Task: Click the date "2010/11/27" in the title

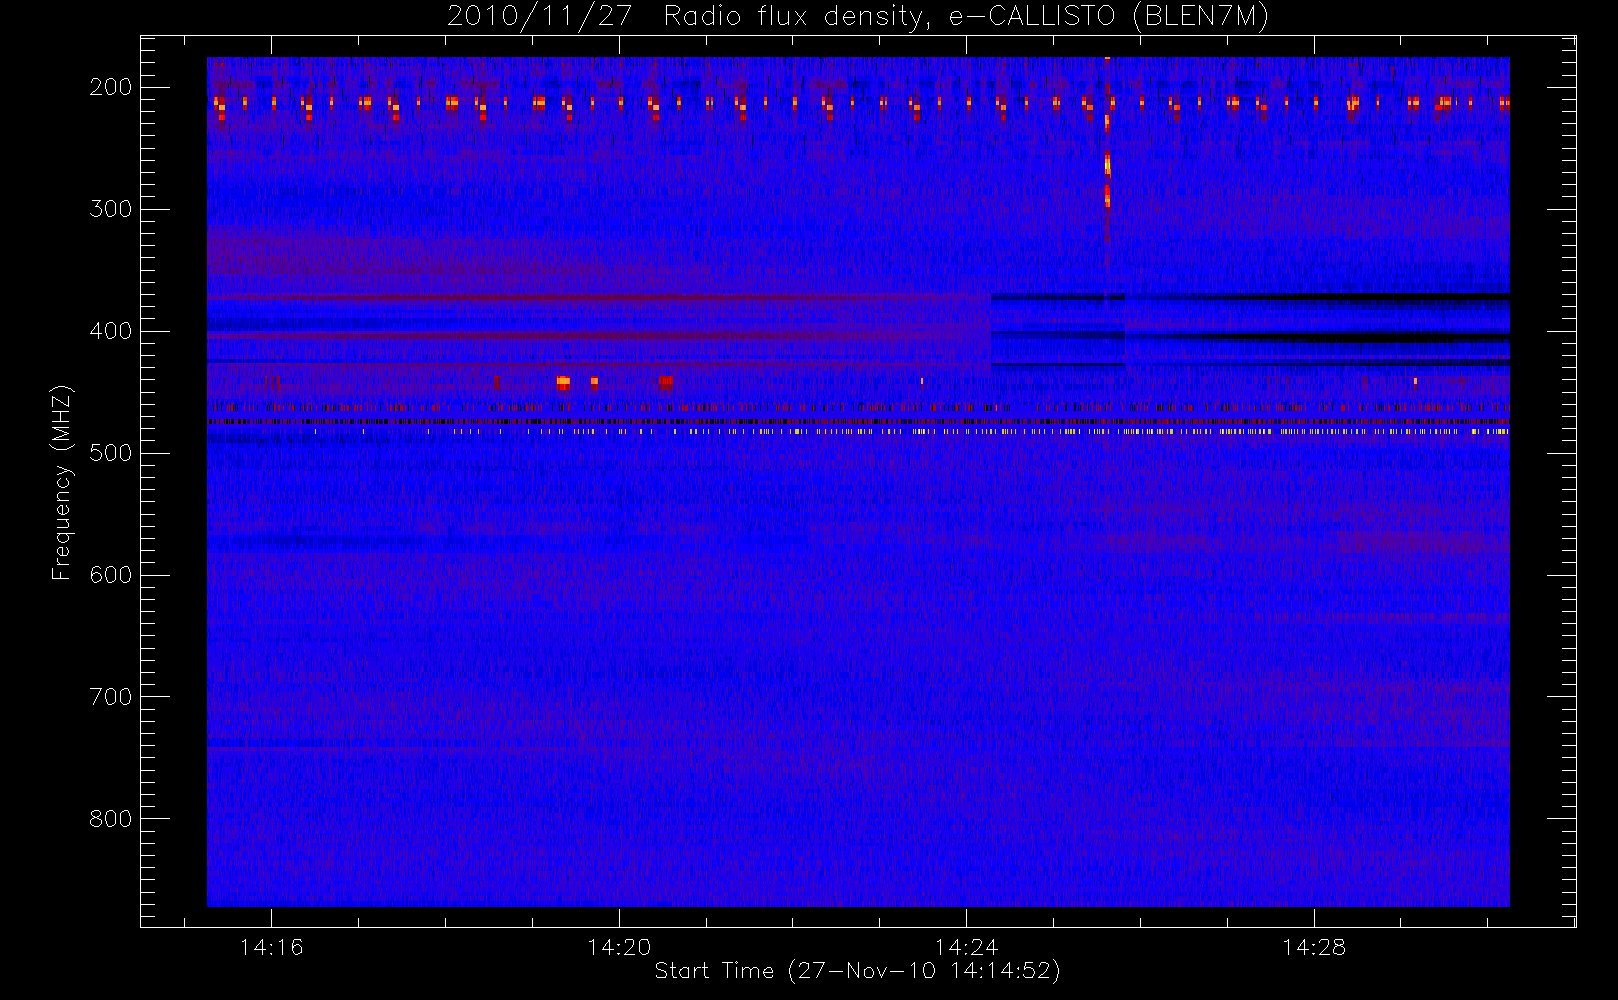Action: [539, 17]
